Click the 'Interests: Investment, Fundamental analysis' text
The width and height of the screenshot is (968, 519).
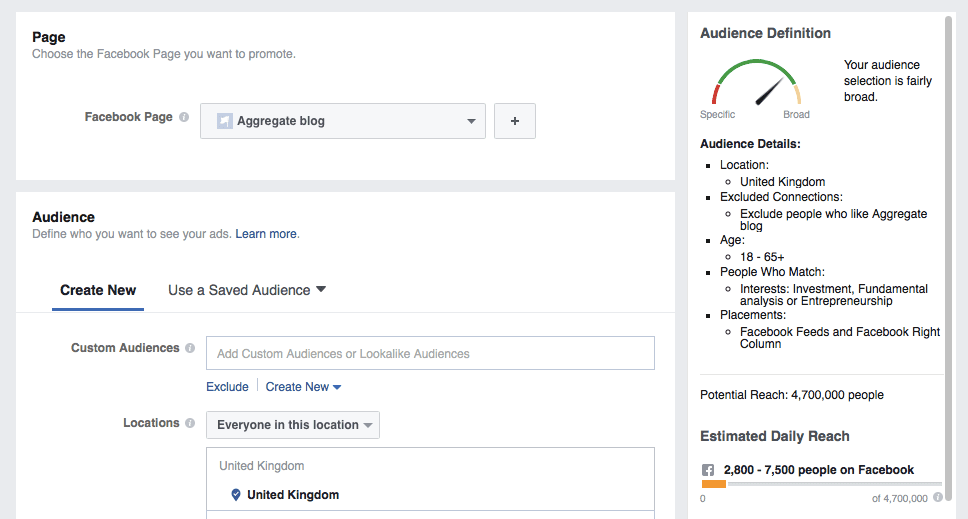[x=833, y=295]
